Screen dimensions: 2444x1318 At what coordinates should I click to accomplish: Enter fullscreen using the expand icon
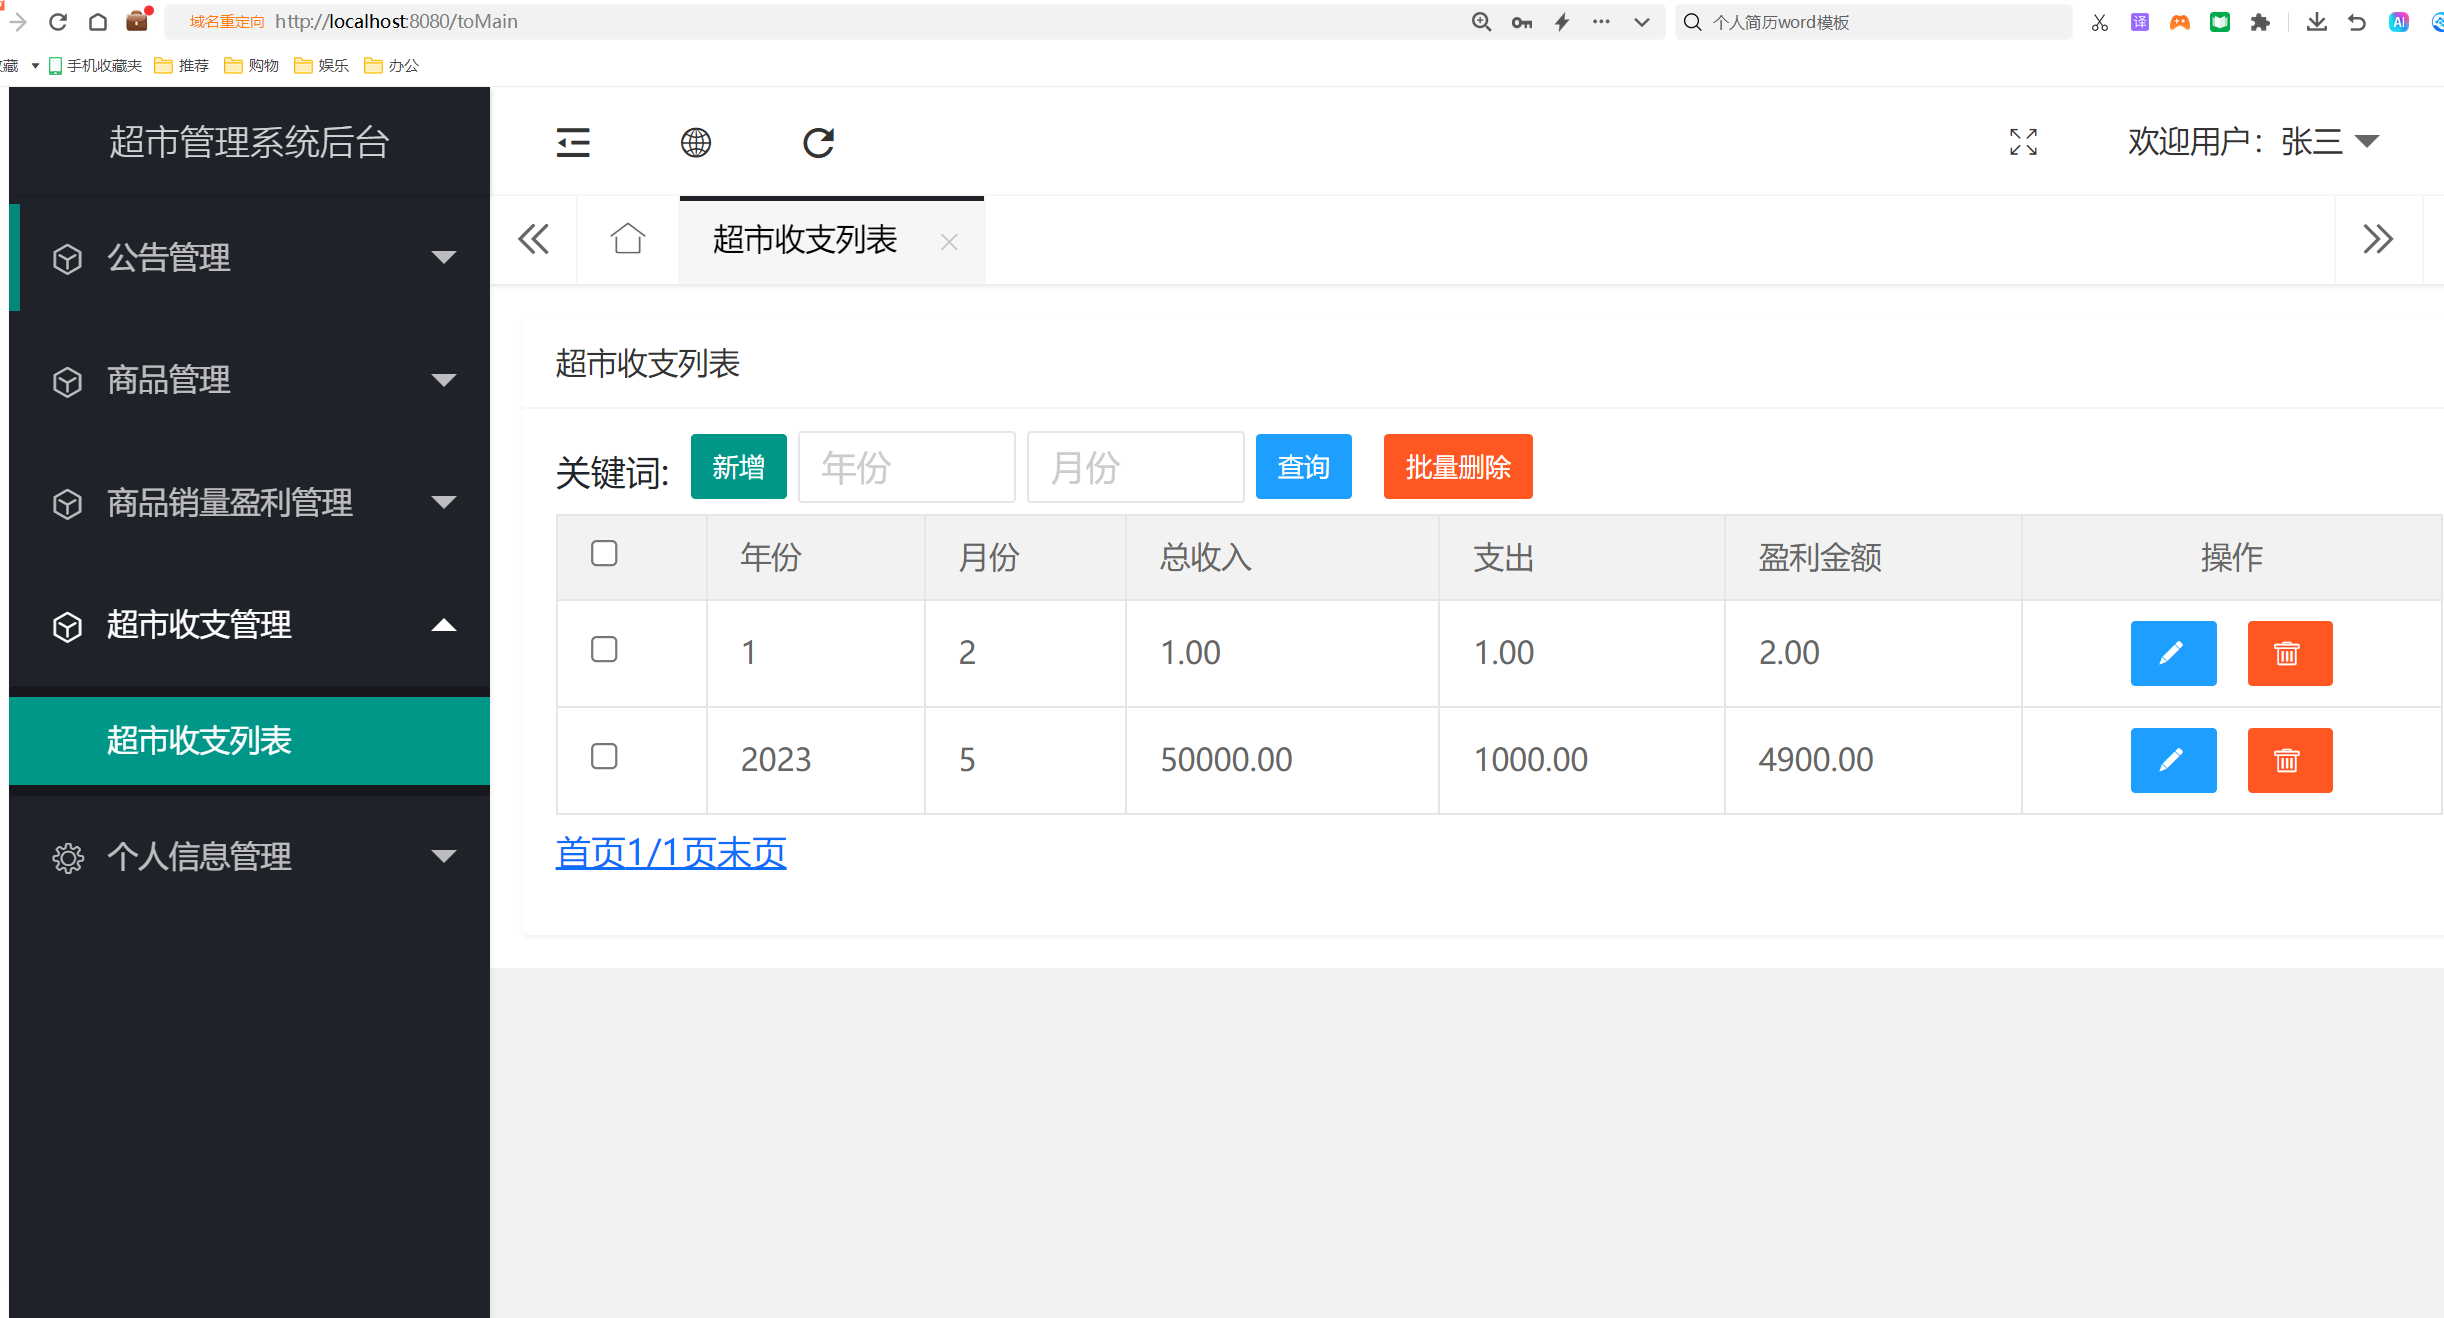2023,142
